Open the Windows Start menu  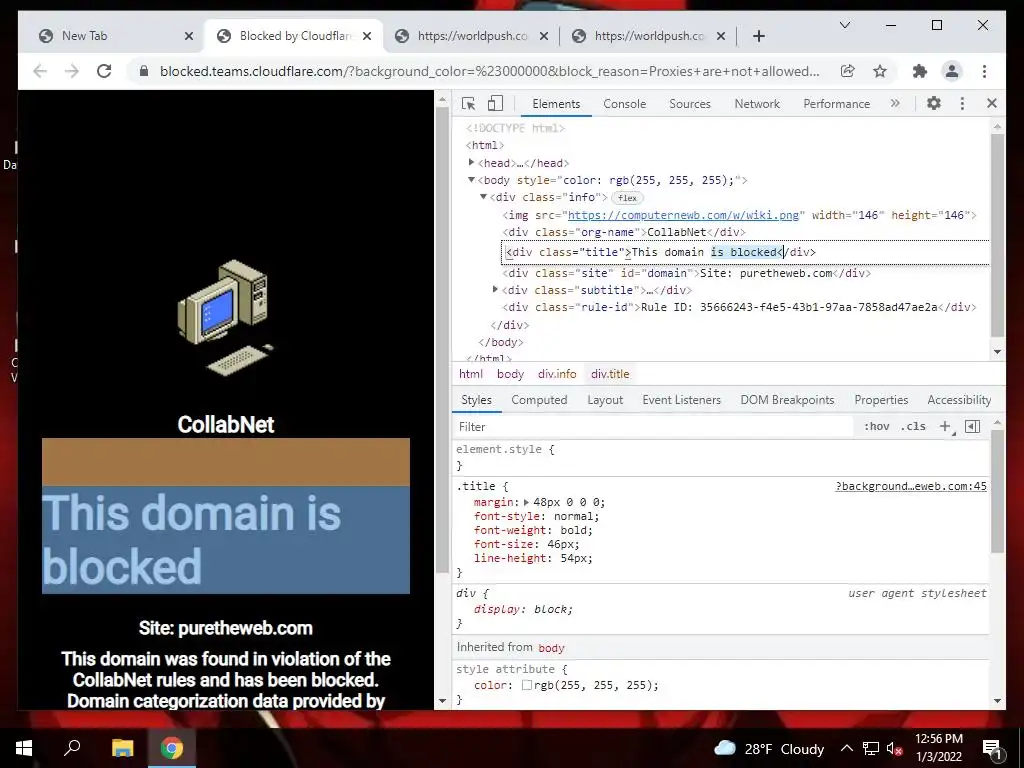24,748
